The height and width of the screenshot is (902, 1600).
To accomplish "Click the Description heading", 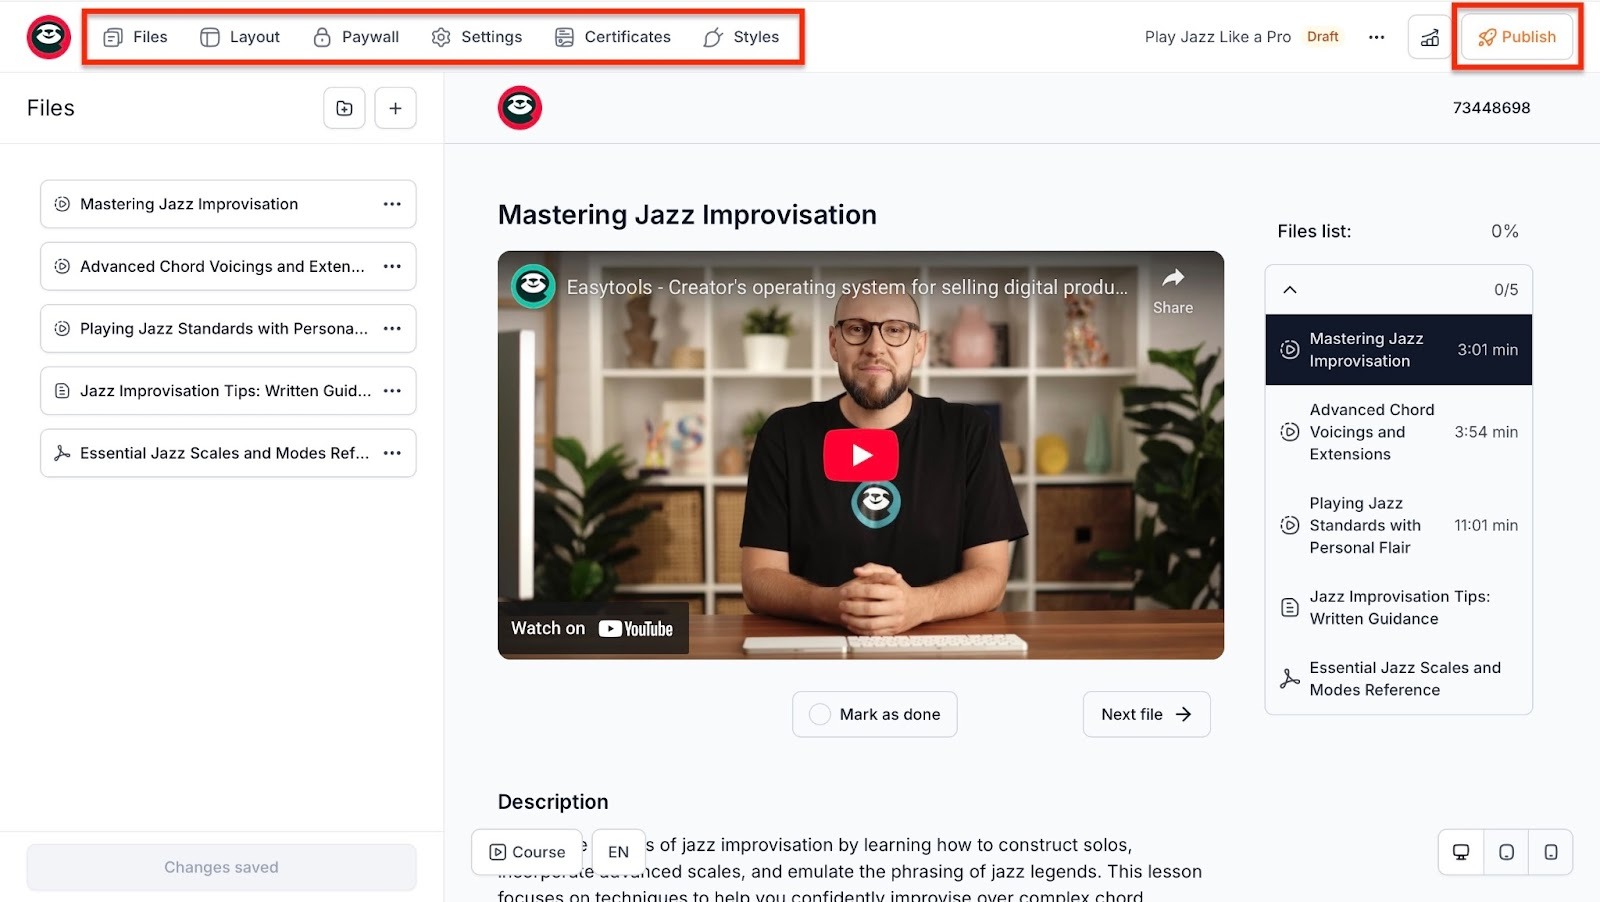I will [553, 802].
